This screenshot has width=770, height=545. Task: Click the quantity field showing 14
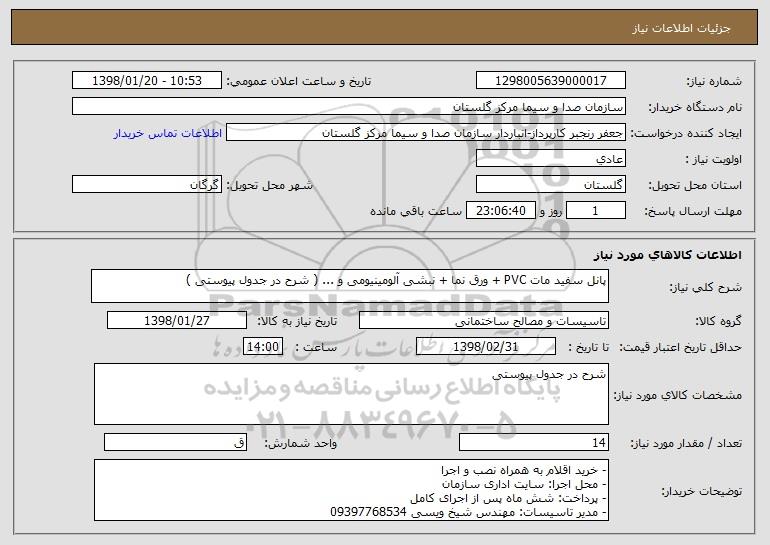click(x=534, y=442)
